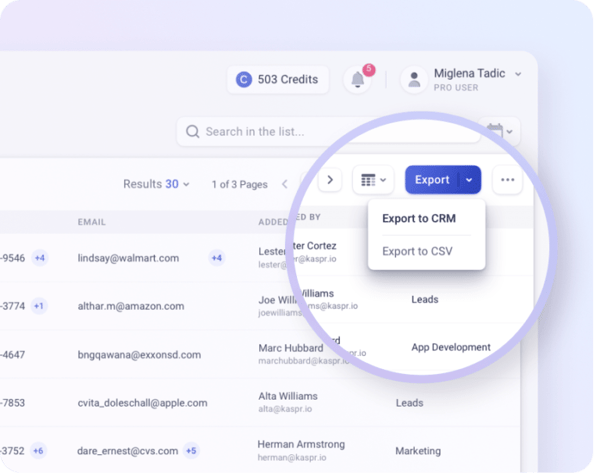Click 1 of 3 Pages indicator
600x473 pixels.
coord(240,184)
